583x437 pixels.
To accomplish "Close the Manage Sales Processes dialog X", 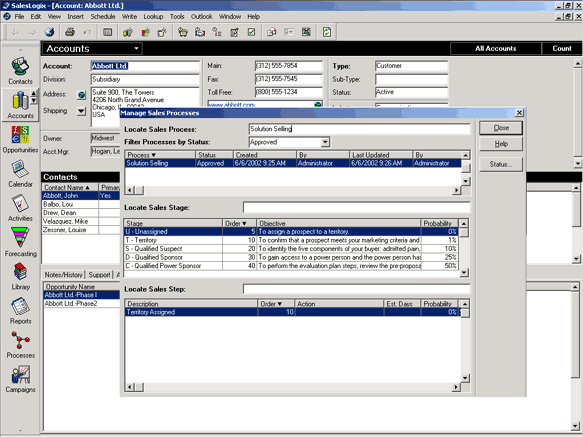I will tap(519, 113).
